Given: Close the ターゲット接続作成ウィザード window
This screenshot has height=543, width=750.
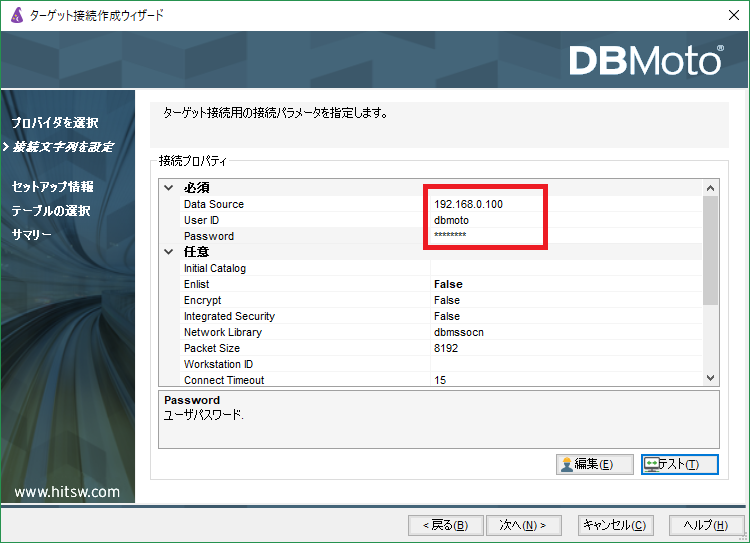Looking at the screenshot, I should 734,15.
